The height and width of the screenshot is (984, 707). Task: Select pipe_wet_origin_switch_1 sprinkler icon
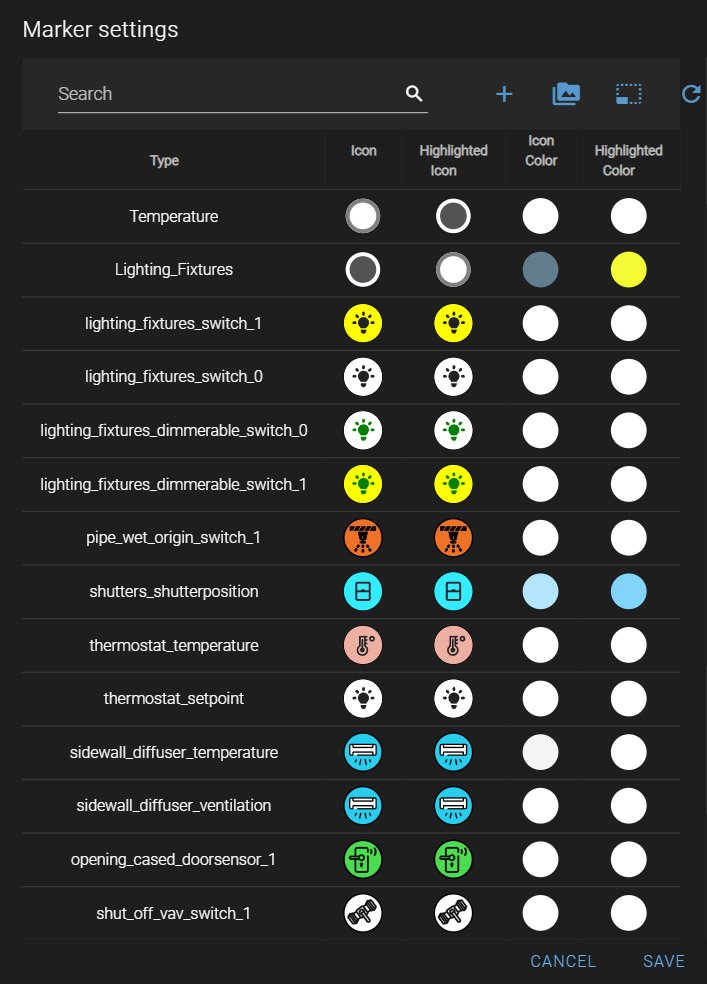363,538
